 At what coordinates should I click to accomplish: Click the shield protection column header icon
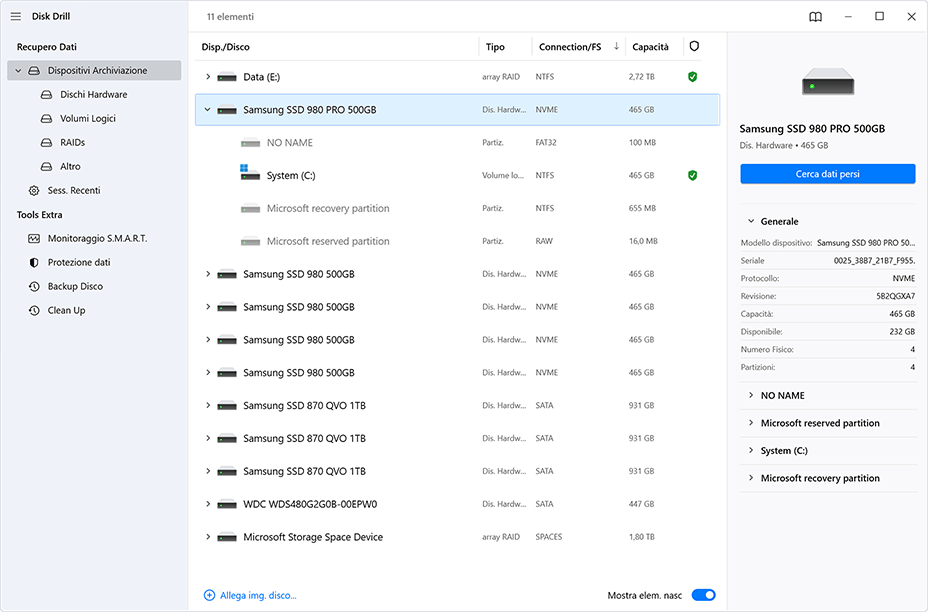click(x=694, y=46)
